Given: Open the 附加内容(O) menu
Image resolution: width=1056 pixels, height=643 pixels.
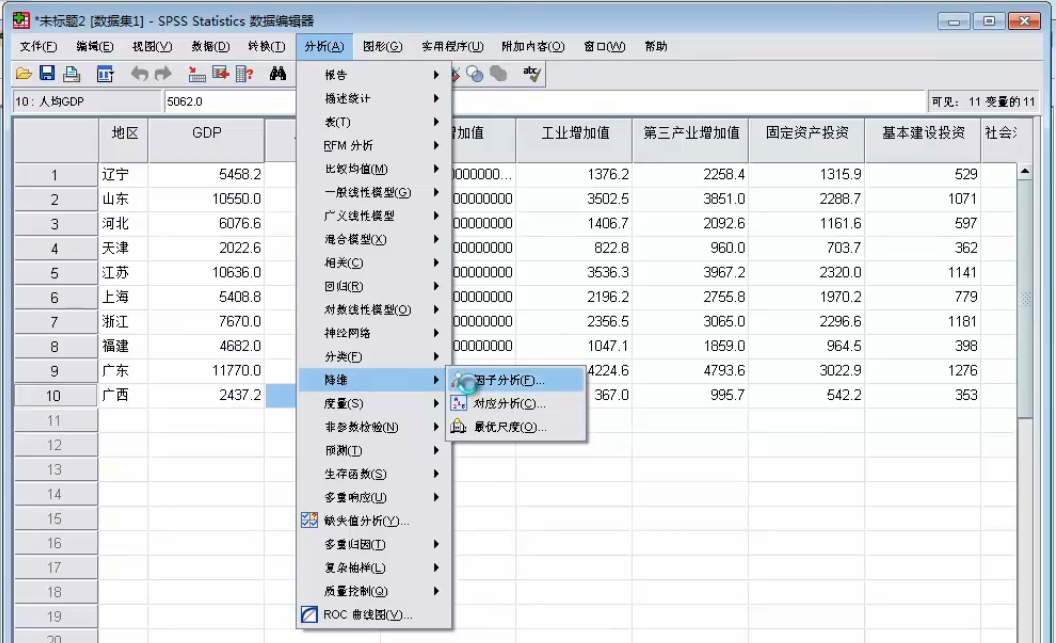Looking at the screenshot, I should [x=533, y=46].
